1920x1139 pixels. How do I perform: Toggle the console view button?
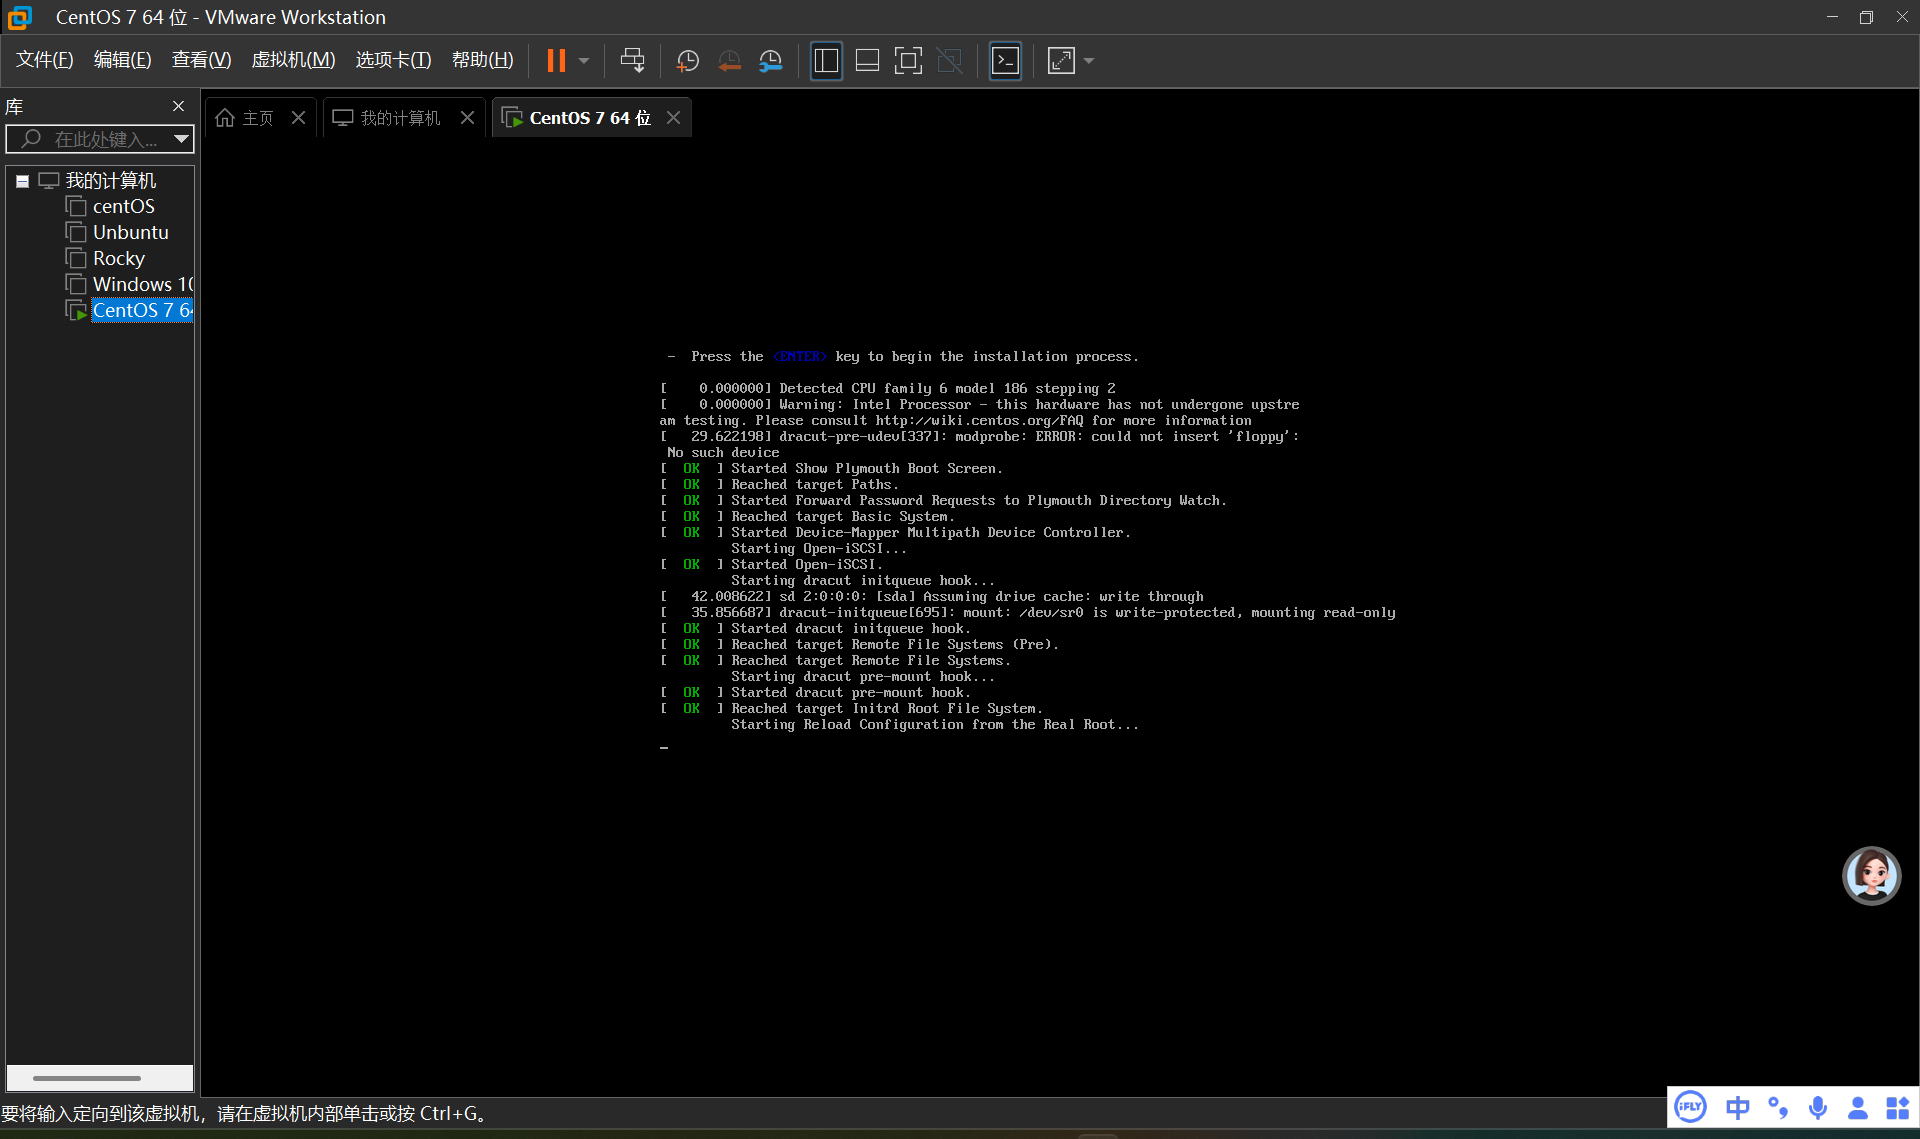click(1005, 61)
